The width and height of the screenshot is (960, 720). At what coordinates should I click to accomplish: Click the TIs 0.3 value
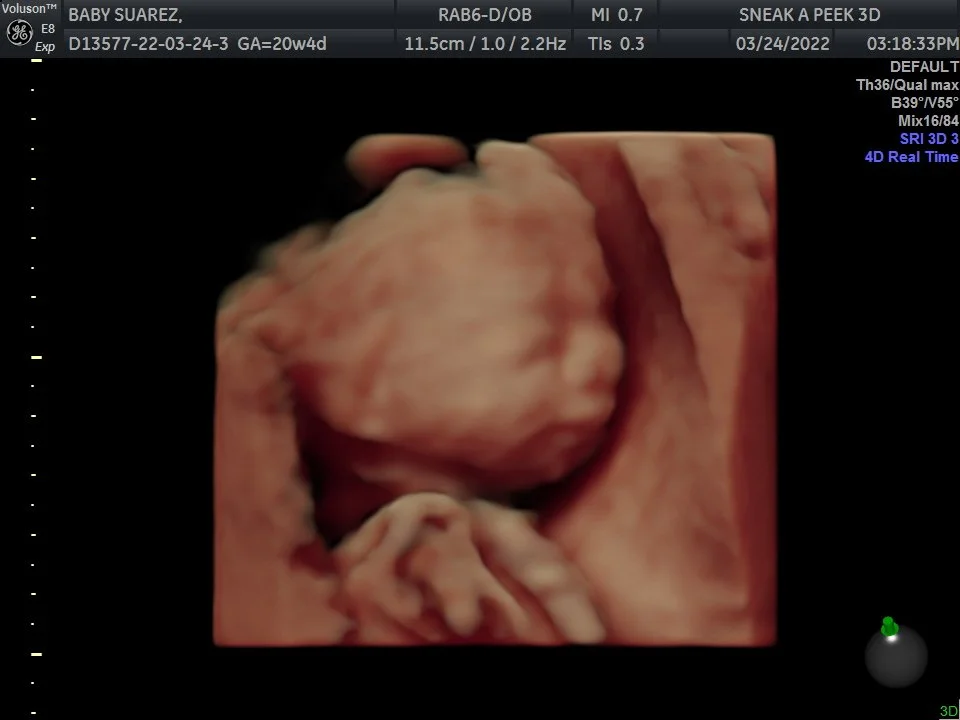tap(616, 44)
